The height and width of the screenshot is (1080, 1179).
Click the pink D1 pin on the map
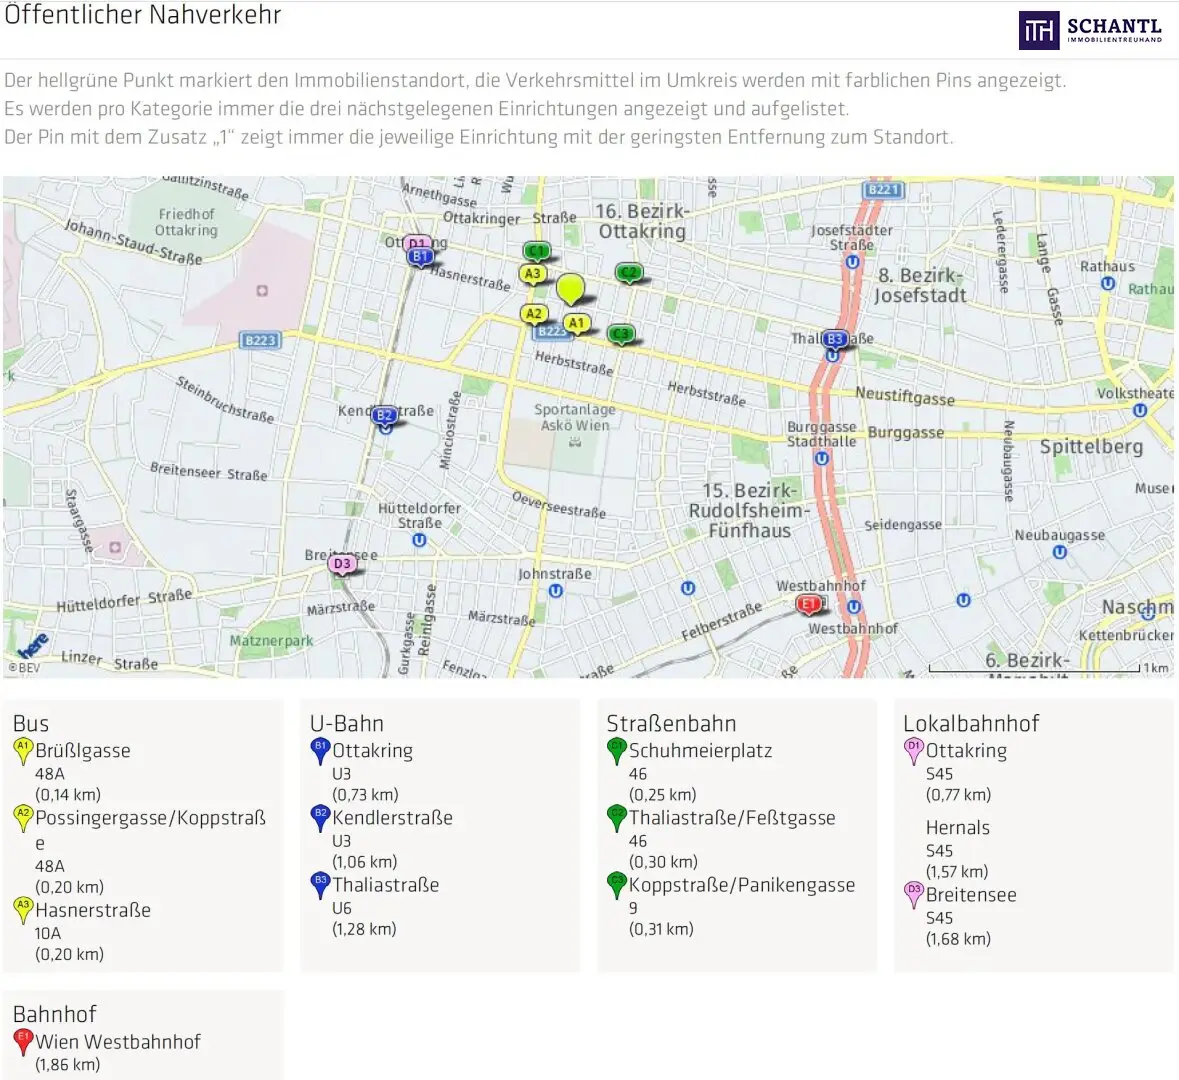416,243
